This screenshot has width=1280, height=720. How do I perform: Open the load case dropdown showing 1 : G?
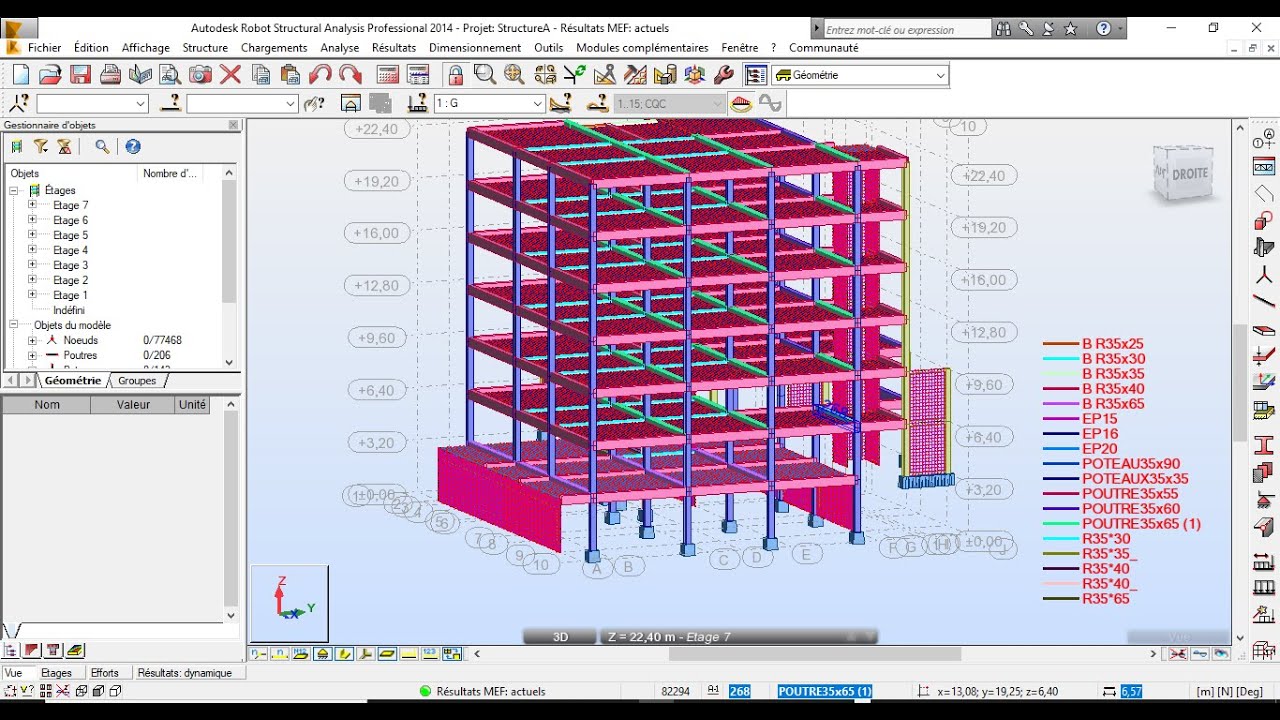point(538,103)
